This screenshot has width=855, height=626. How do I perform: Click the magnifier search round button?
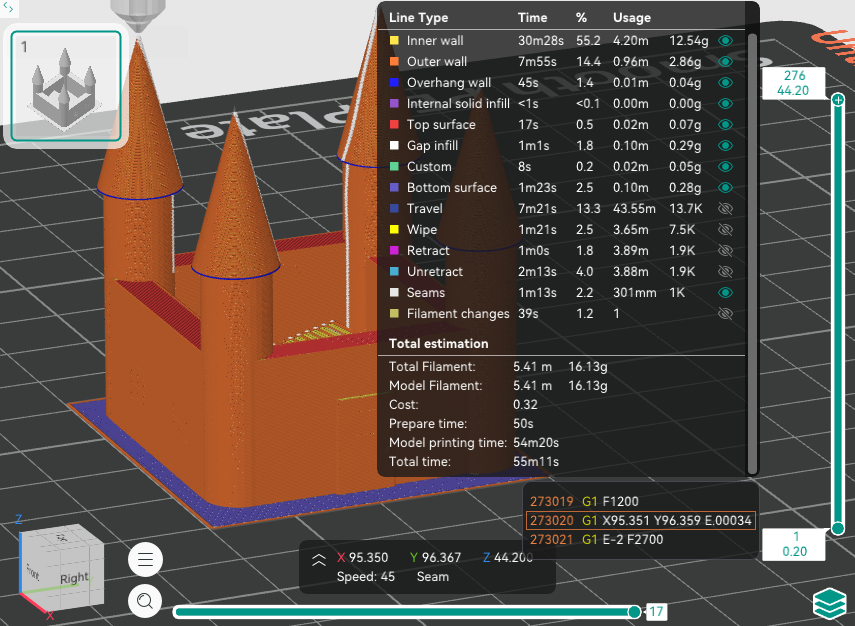(145, 601)
